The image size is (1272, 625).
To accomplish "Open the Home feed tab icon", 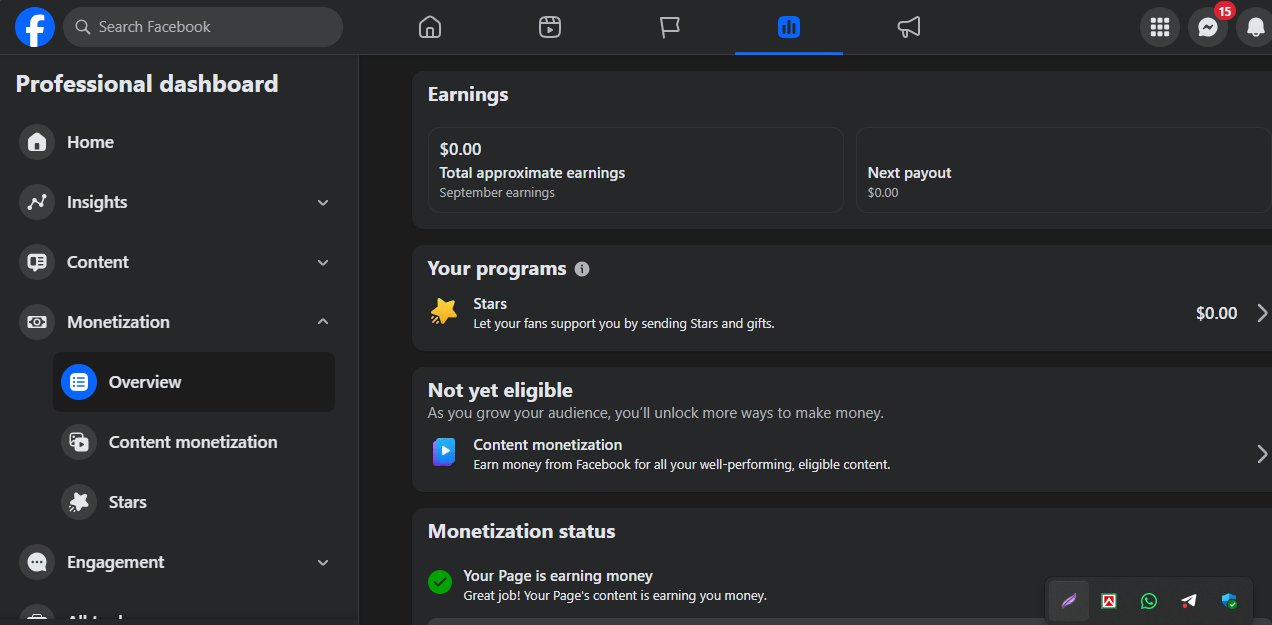I will click(429, 27).
